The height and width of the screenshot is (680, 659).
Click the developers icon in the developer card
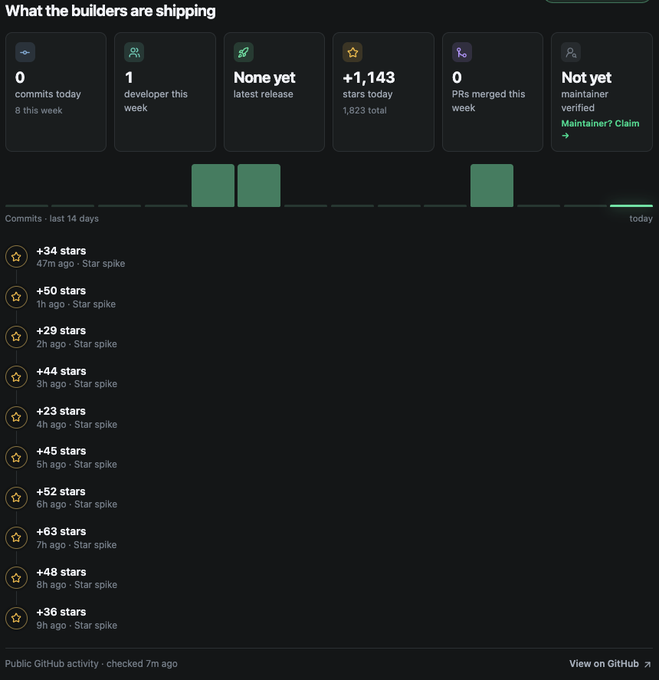pyautogui.click(x=134, y=52)
